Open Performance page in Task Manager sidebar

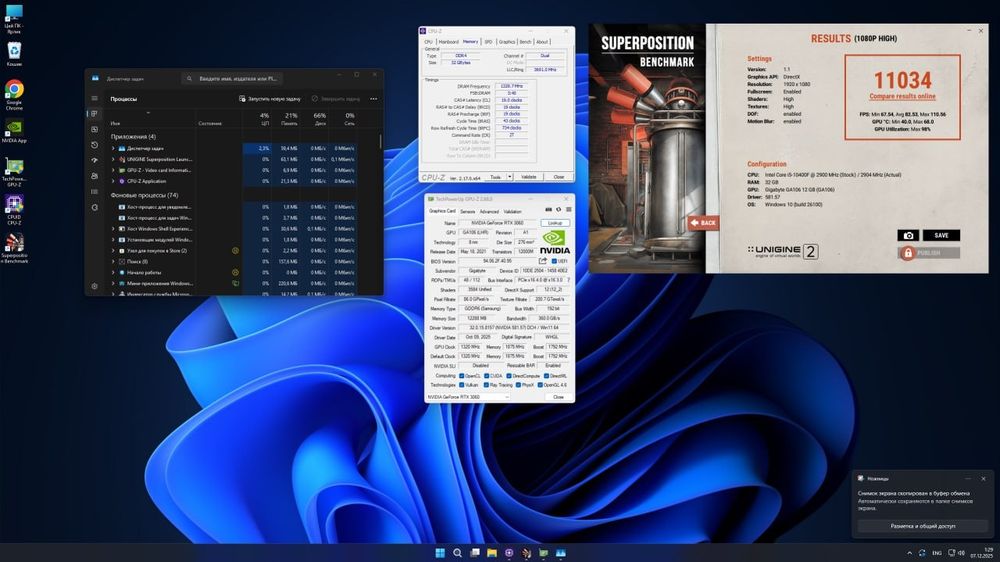point(94,129)
